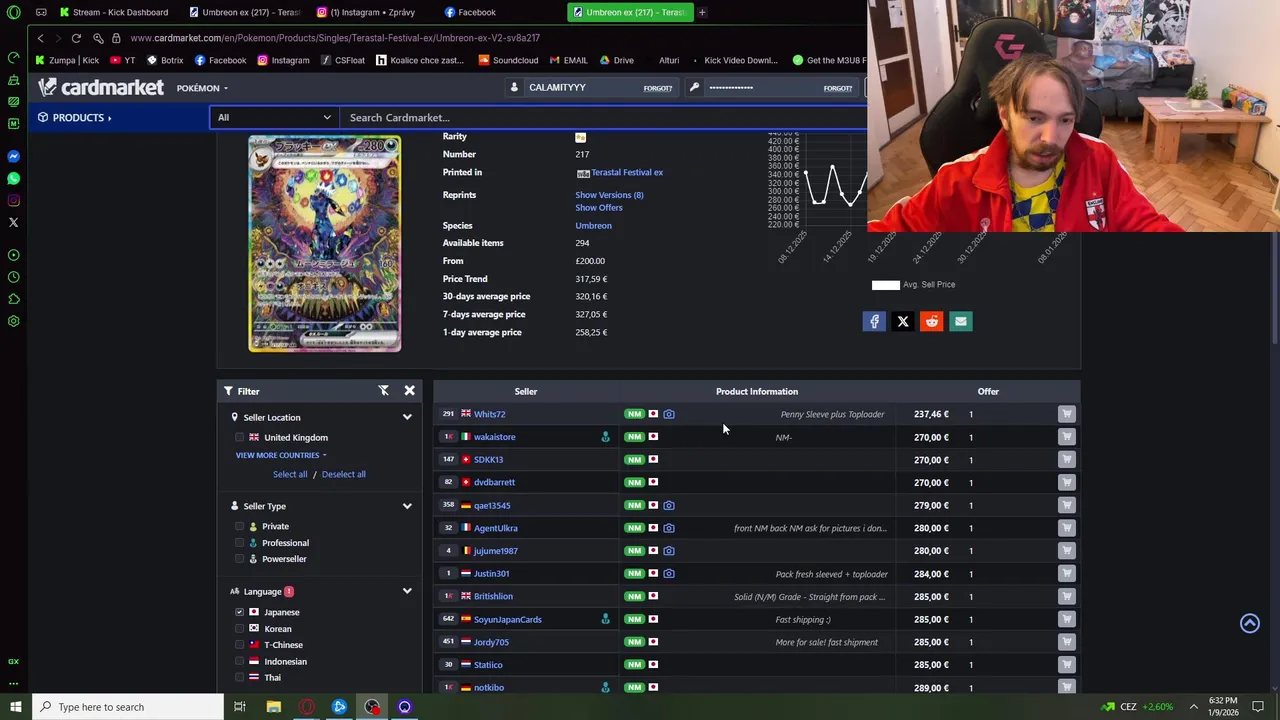This screenshot has height=720, width=1280.
Task: Open the Umbreon species link
Action: coord(593,226)
